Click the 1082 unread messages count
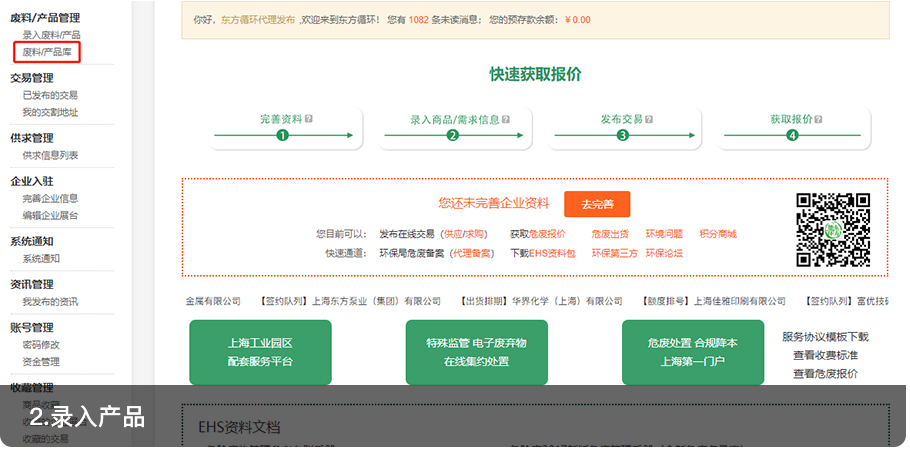This screenshot has width=910, height=450. (x=419, y=20)
